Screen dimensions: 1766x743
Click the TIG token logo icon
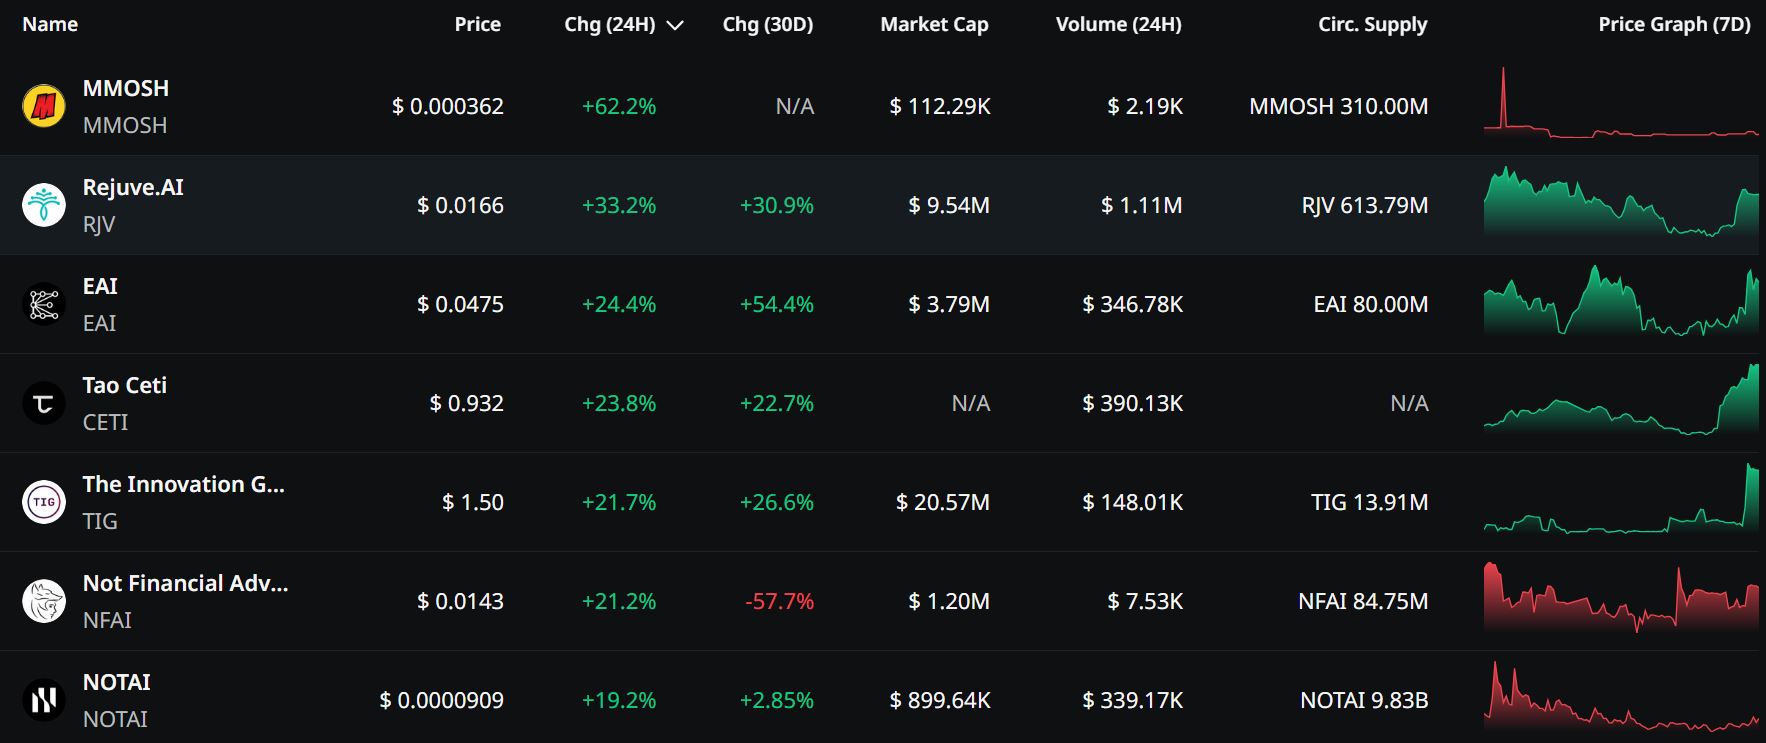pyautogui.click(x=44, y=502)
